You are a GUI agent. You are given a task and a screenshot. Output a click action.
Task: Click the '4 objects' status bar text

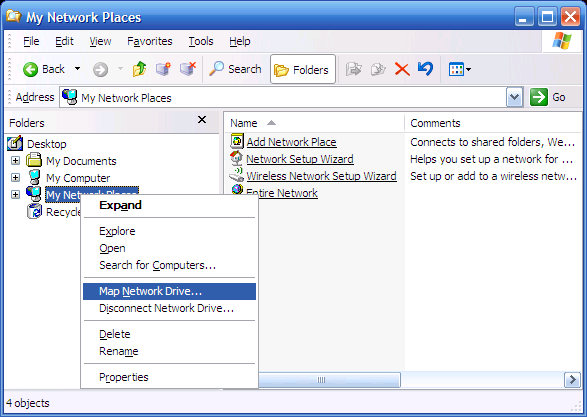point(28,403)
